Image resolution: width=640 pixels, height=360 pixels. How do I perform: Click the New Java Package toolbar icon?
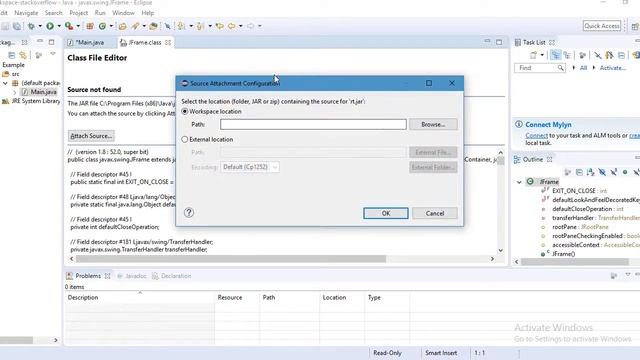(x=90, y=26)
